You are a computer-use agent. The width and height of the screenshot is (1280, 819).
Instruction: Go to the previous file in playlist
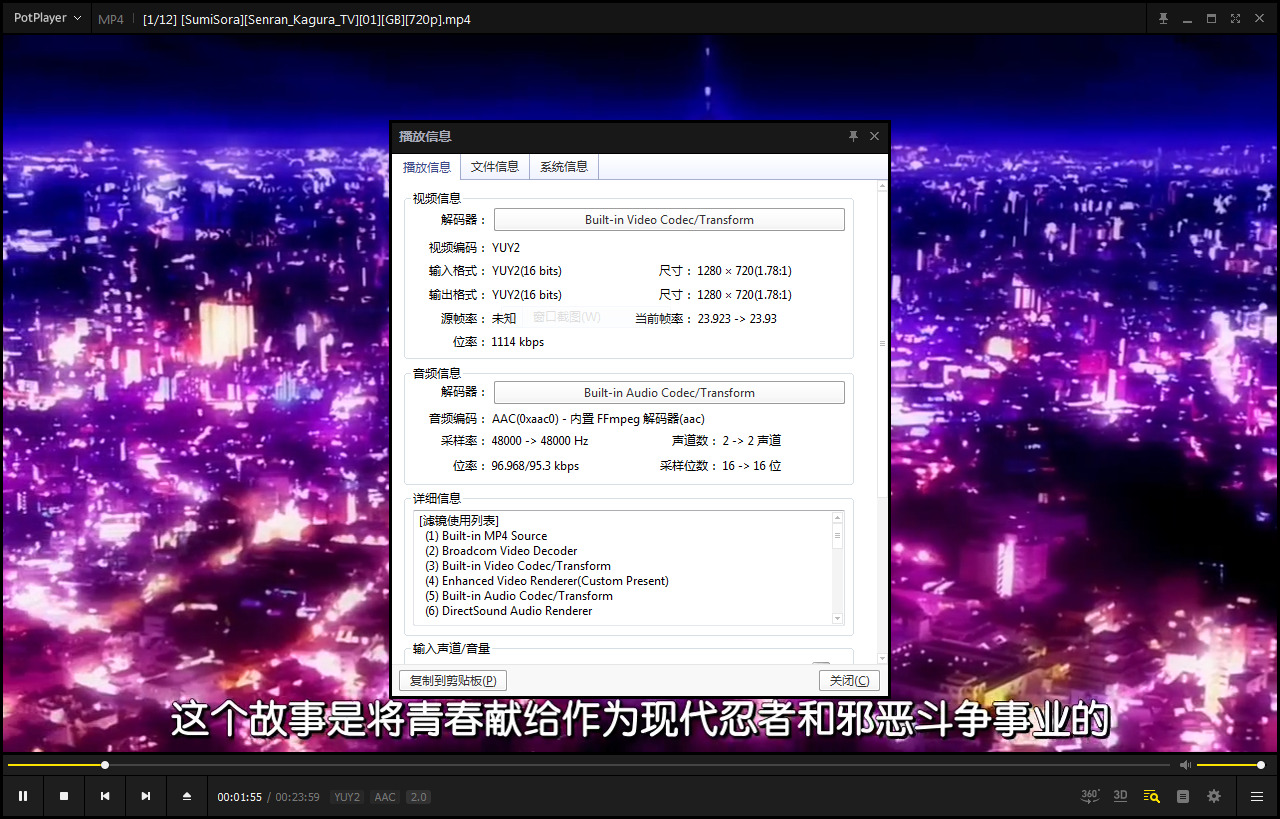tap(105, 796)
